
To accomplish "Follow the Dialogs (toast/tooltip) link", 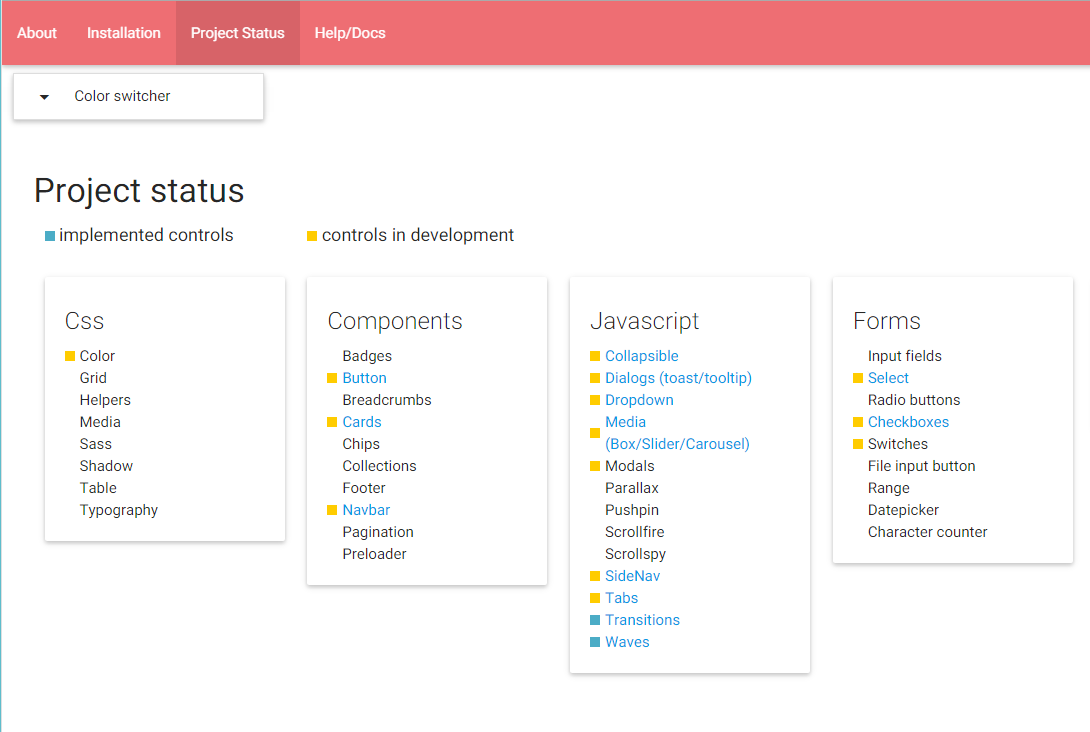I will (678, 378).
